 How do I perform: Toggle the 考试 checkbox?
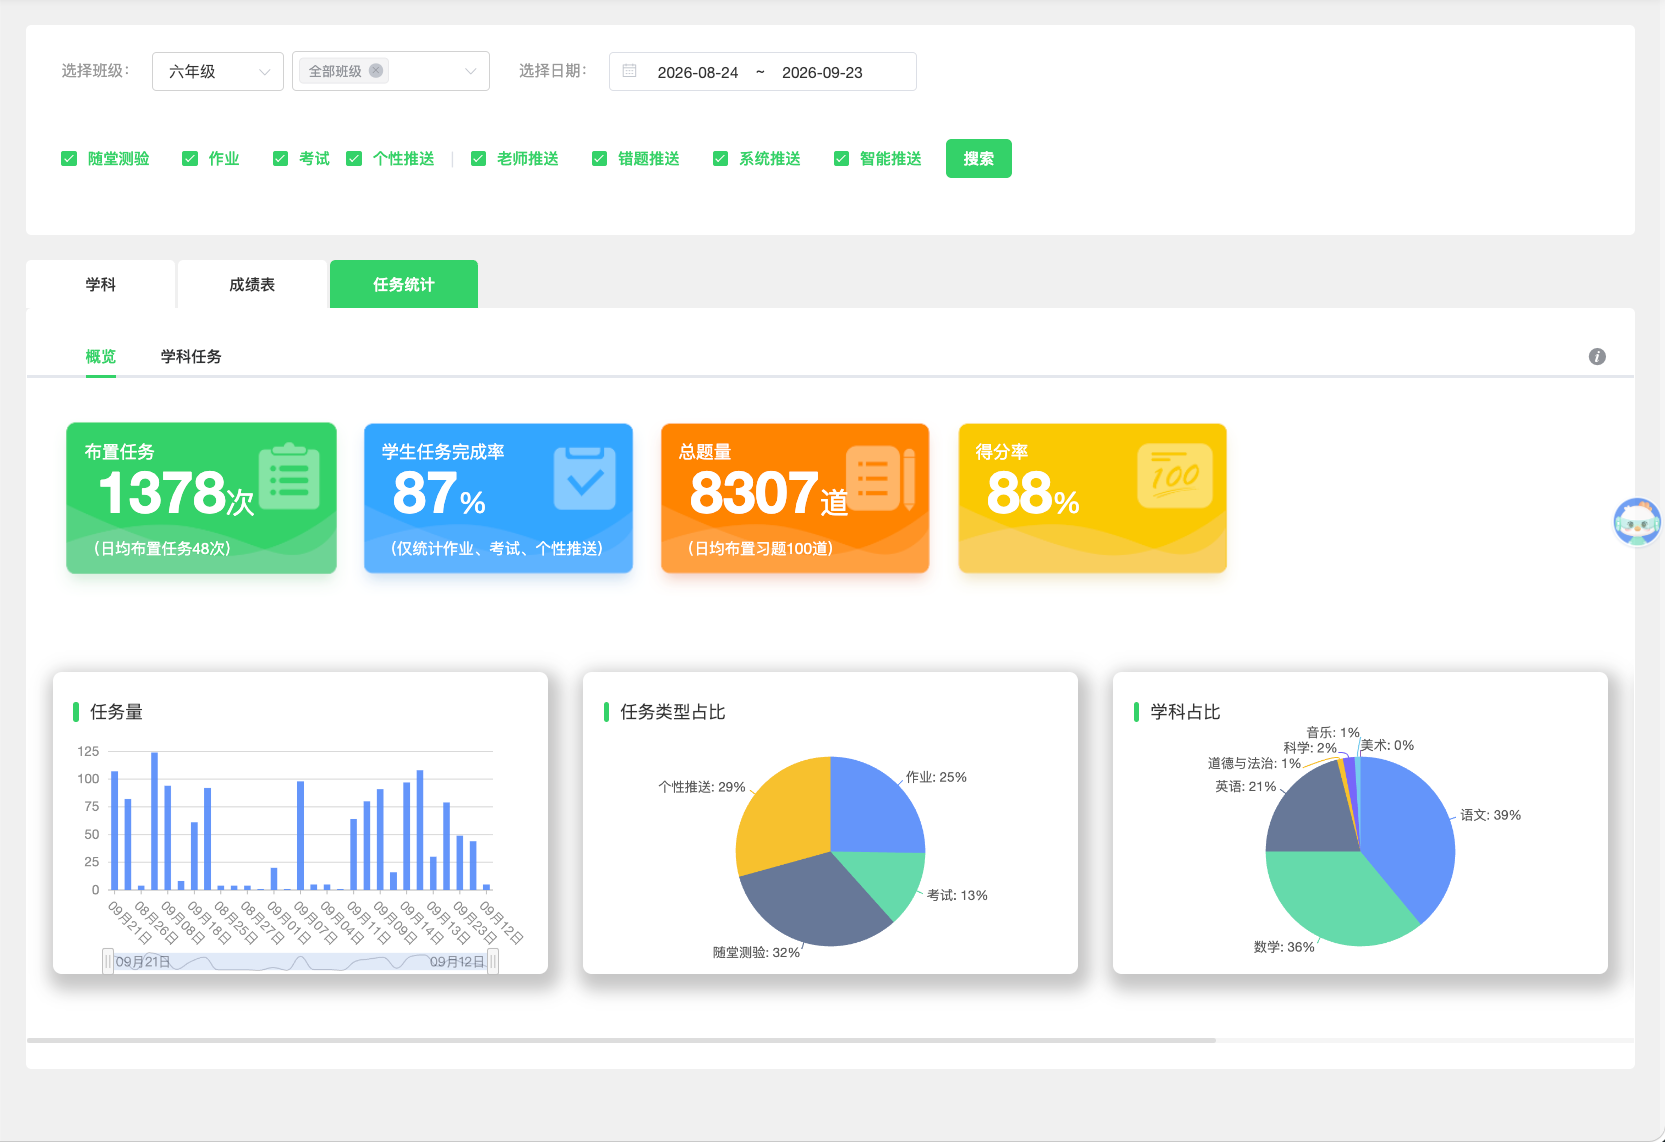280,158
